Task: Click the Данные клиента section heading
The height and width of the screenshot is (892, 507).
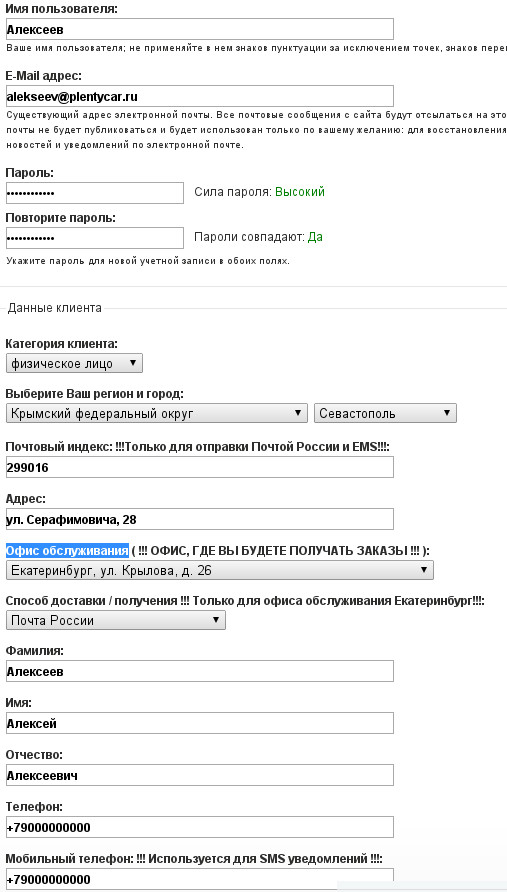Action: (55, 308)
